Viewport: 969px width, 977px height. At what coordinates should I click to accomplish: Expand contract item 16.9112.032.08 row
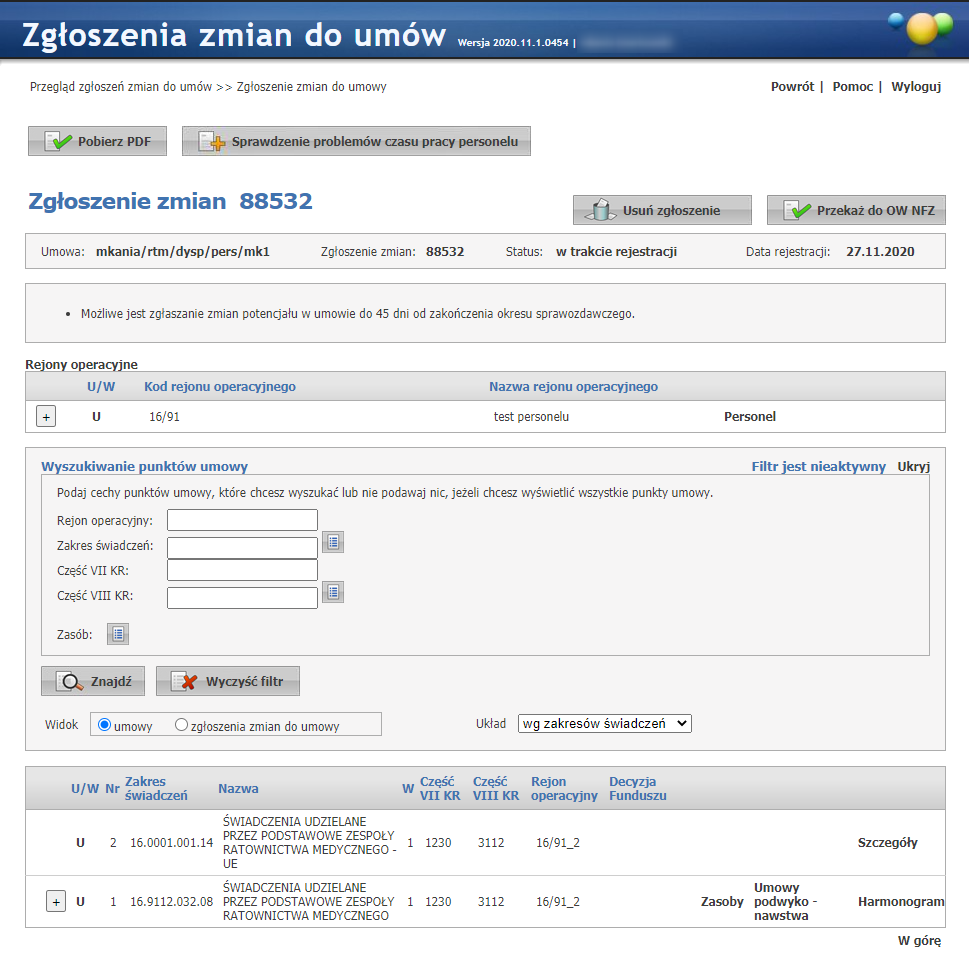pos(56,902)
